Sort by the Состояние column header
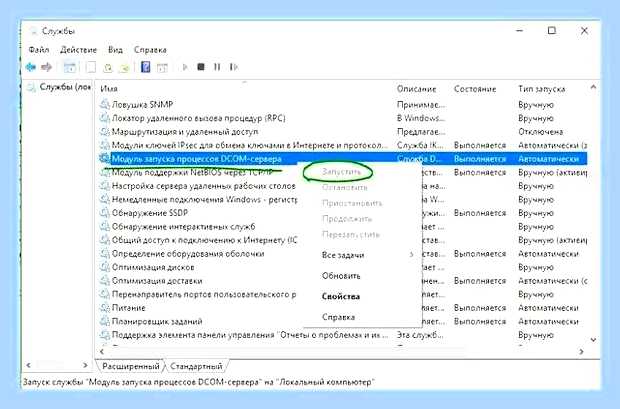620x409 pixels. pyautogui.click(x=475, y=89)
